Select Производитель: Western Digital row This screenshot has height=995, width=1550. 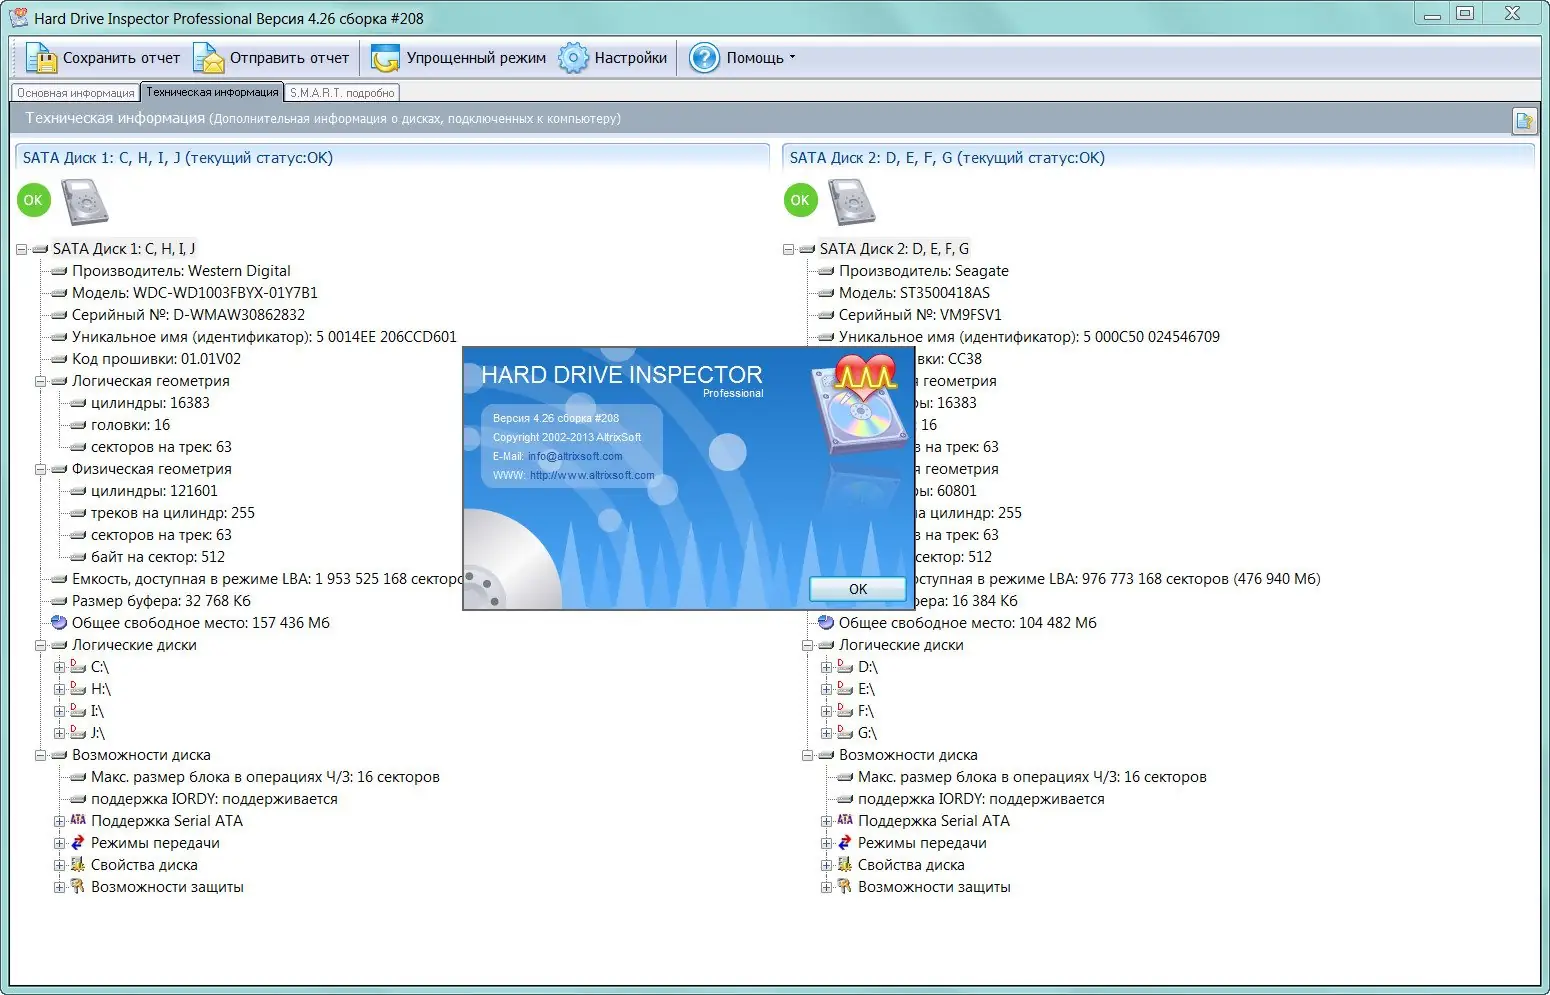point(181,271)
